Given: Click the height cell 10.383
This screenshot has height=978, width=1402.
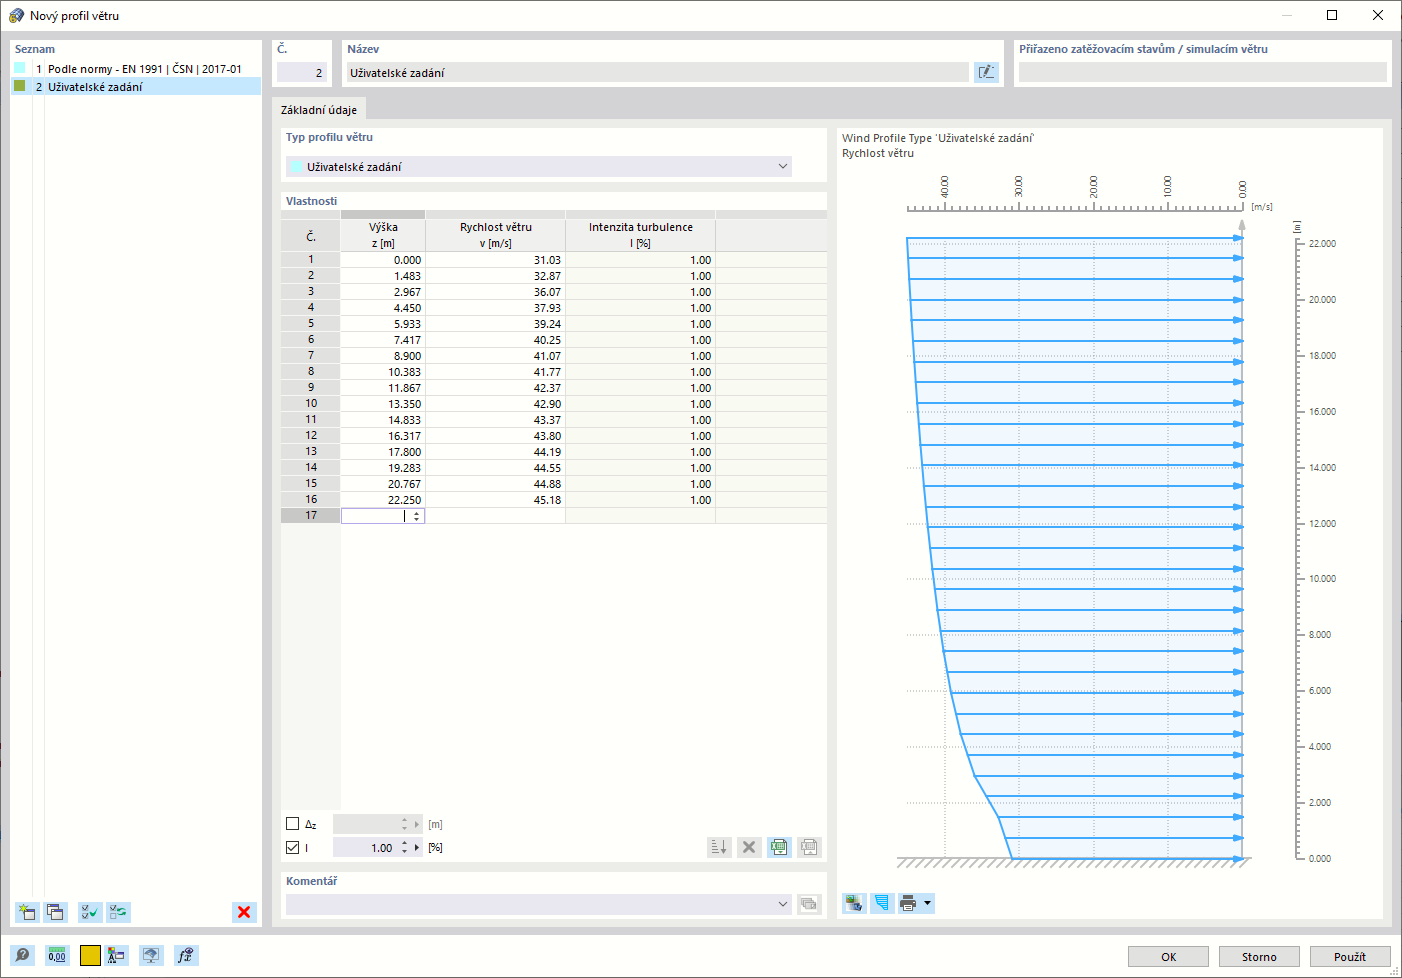Looking at the screenshot, I should [383, 372].
